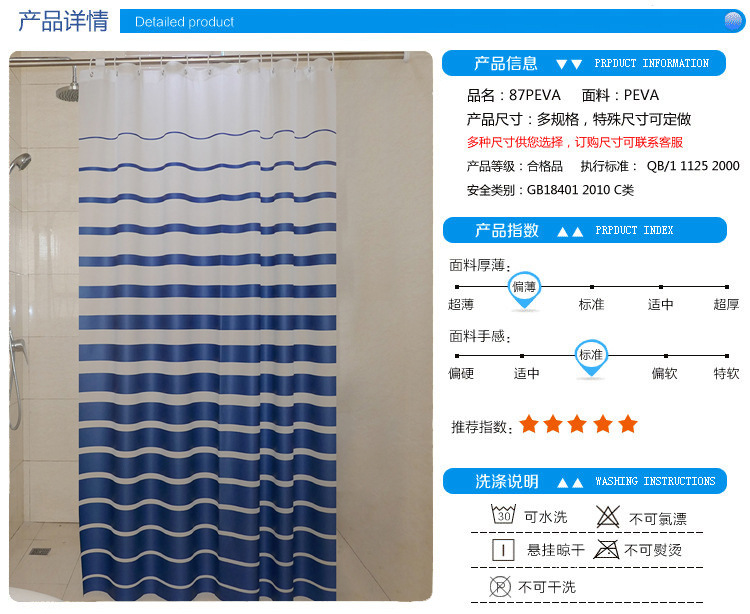This screenshot has width=750, height=614.
Task: Click the up arrows beside 洗涤说明
Action: (x=570, y=482)
